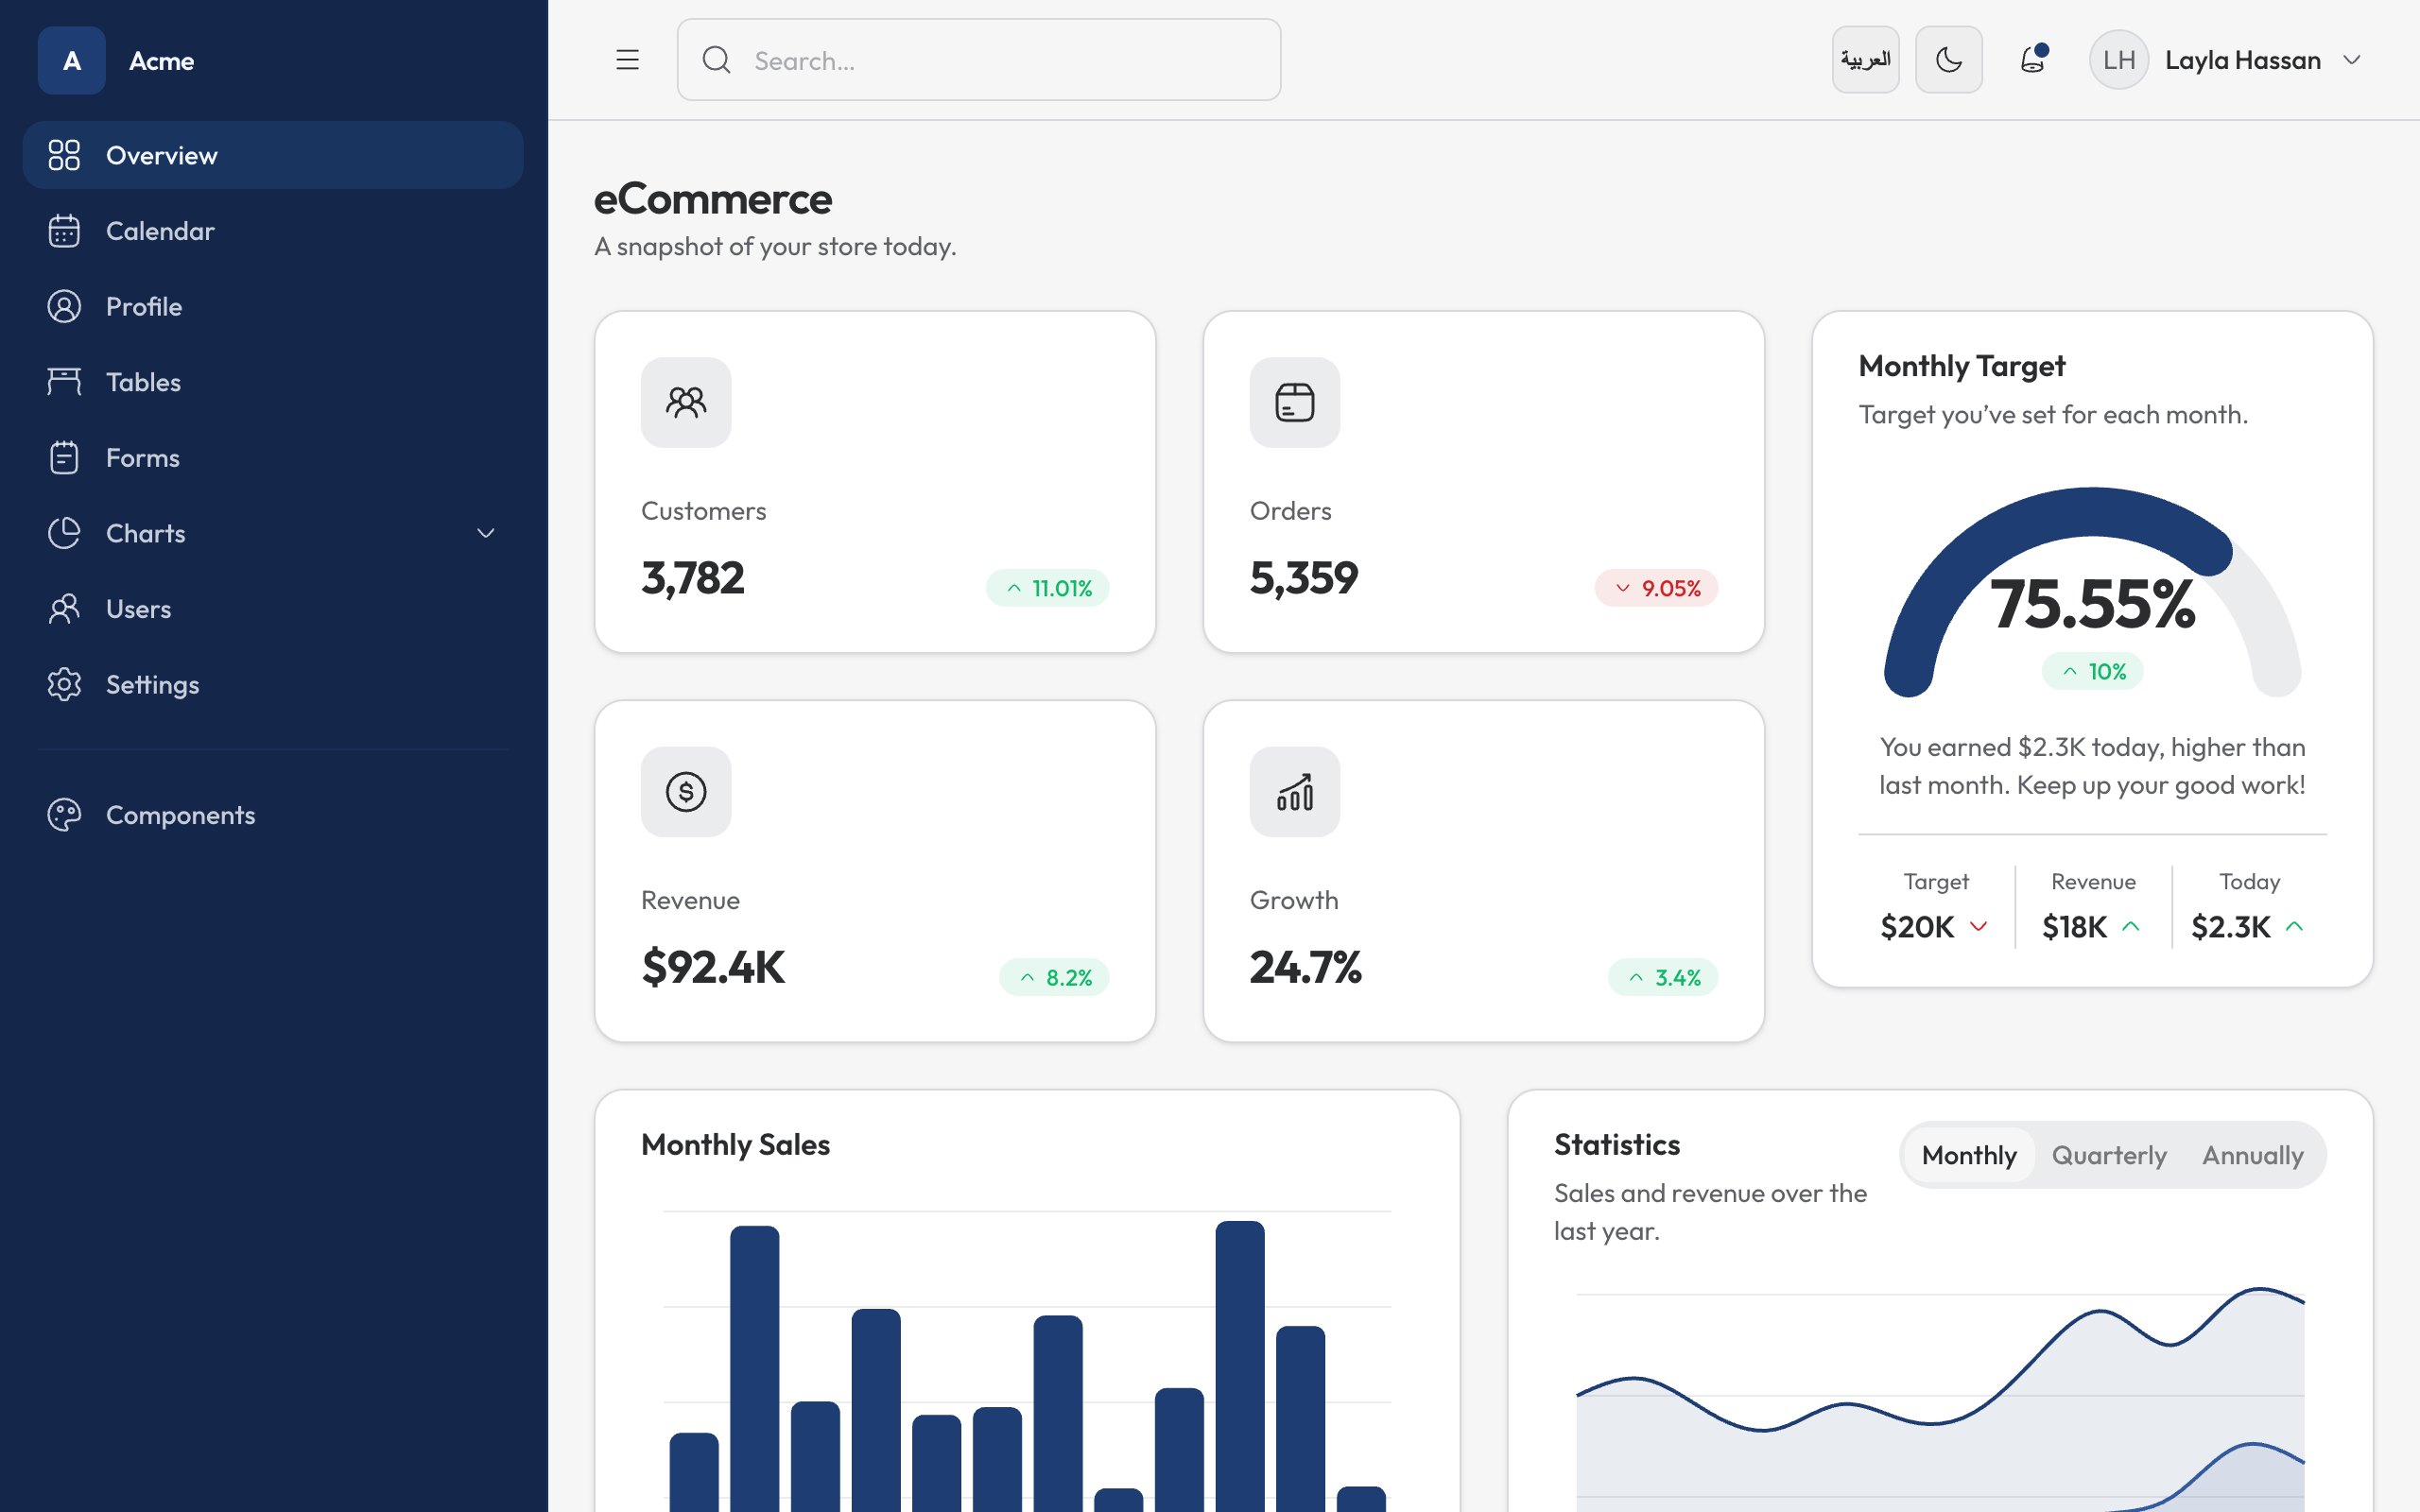Click the Acme brand name
Image resolution: width=2420 pixels, height=1512 pixels.
[162, 61]
